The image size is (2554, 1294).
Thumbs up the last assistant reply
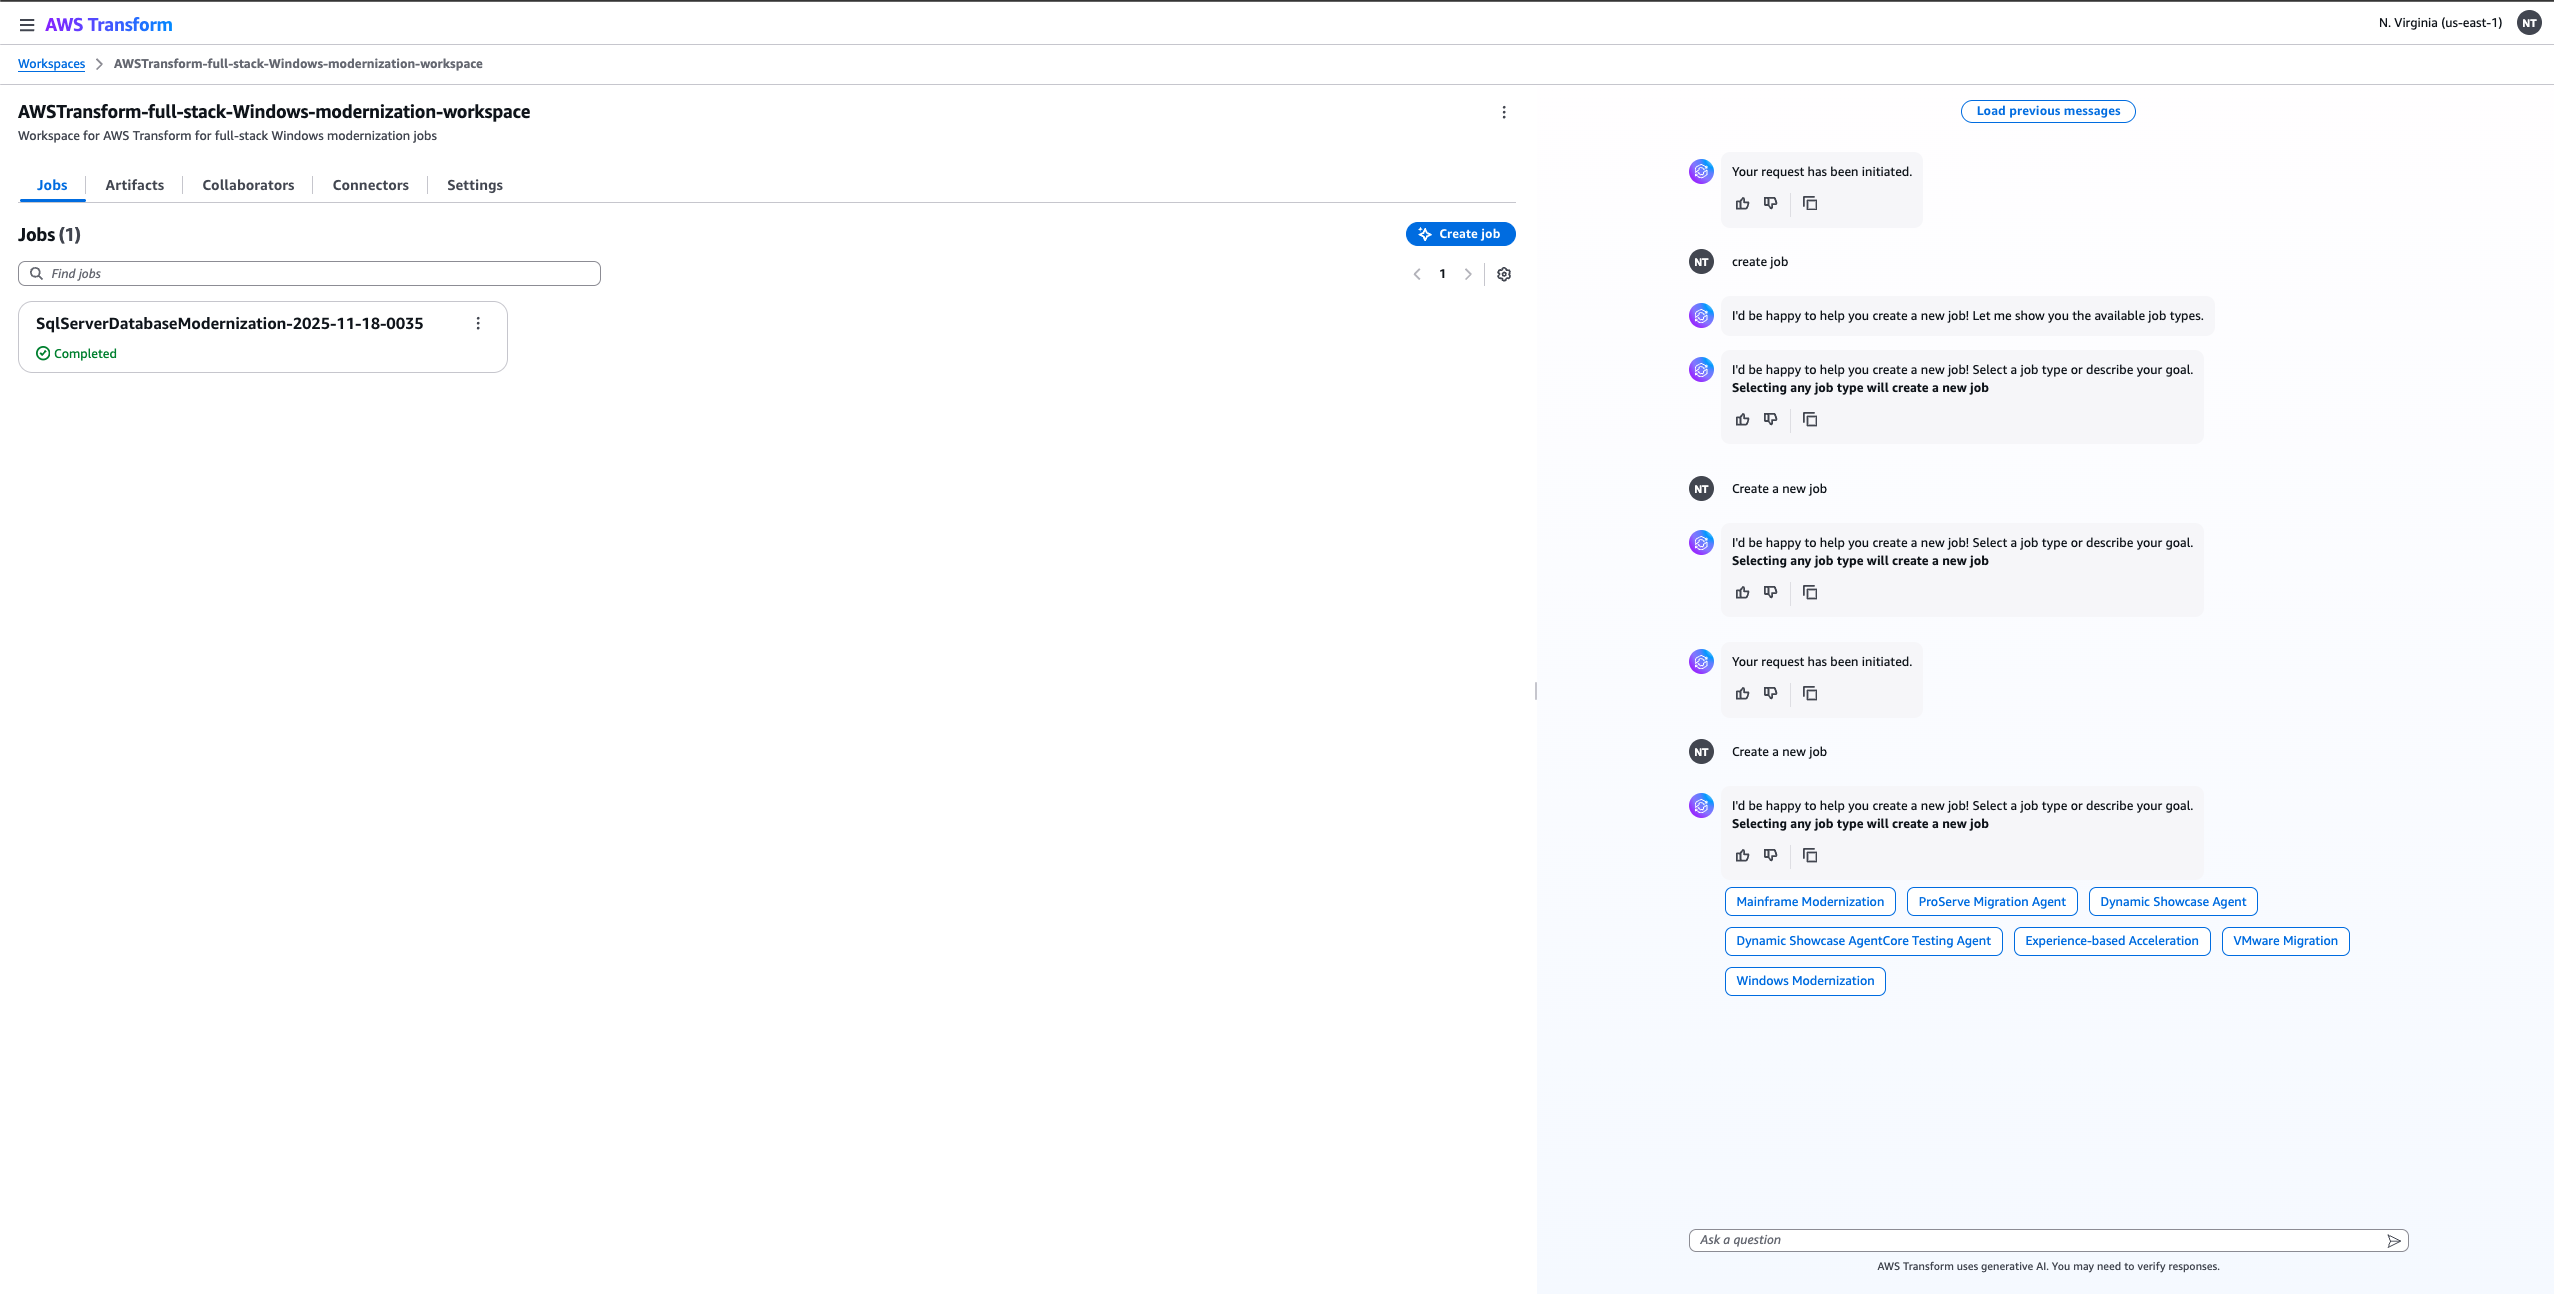[x=1742, y=856]
